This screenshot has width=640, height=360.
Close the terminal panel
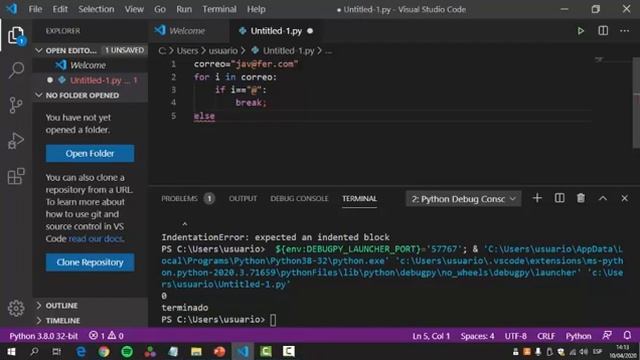point(624,198)
